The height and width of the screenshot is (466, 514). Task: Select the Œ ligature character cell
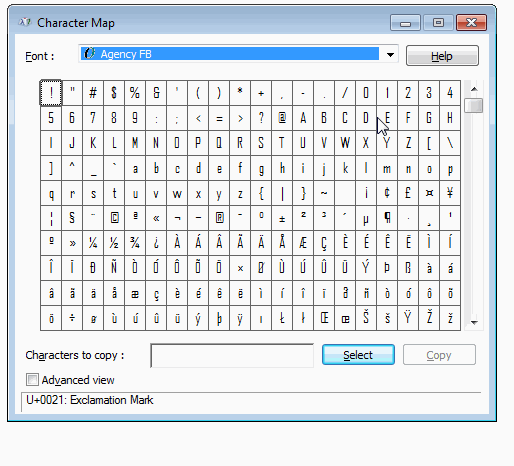[324, 318]
